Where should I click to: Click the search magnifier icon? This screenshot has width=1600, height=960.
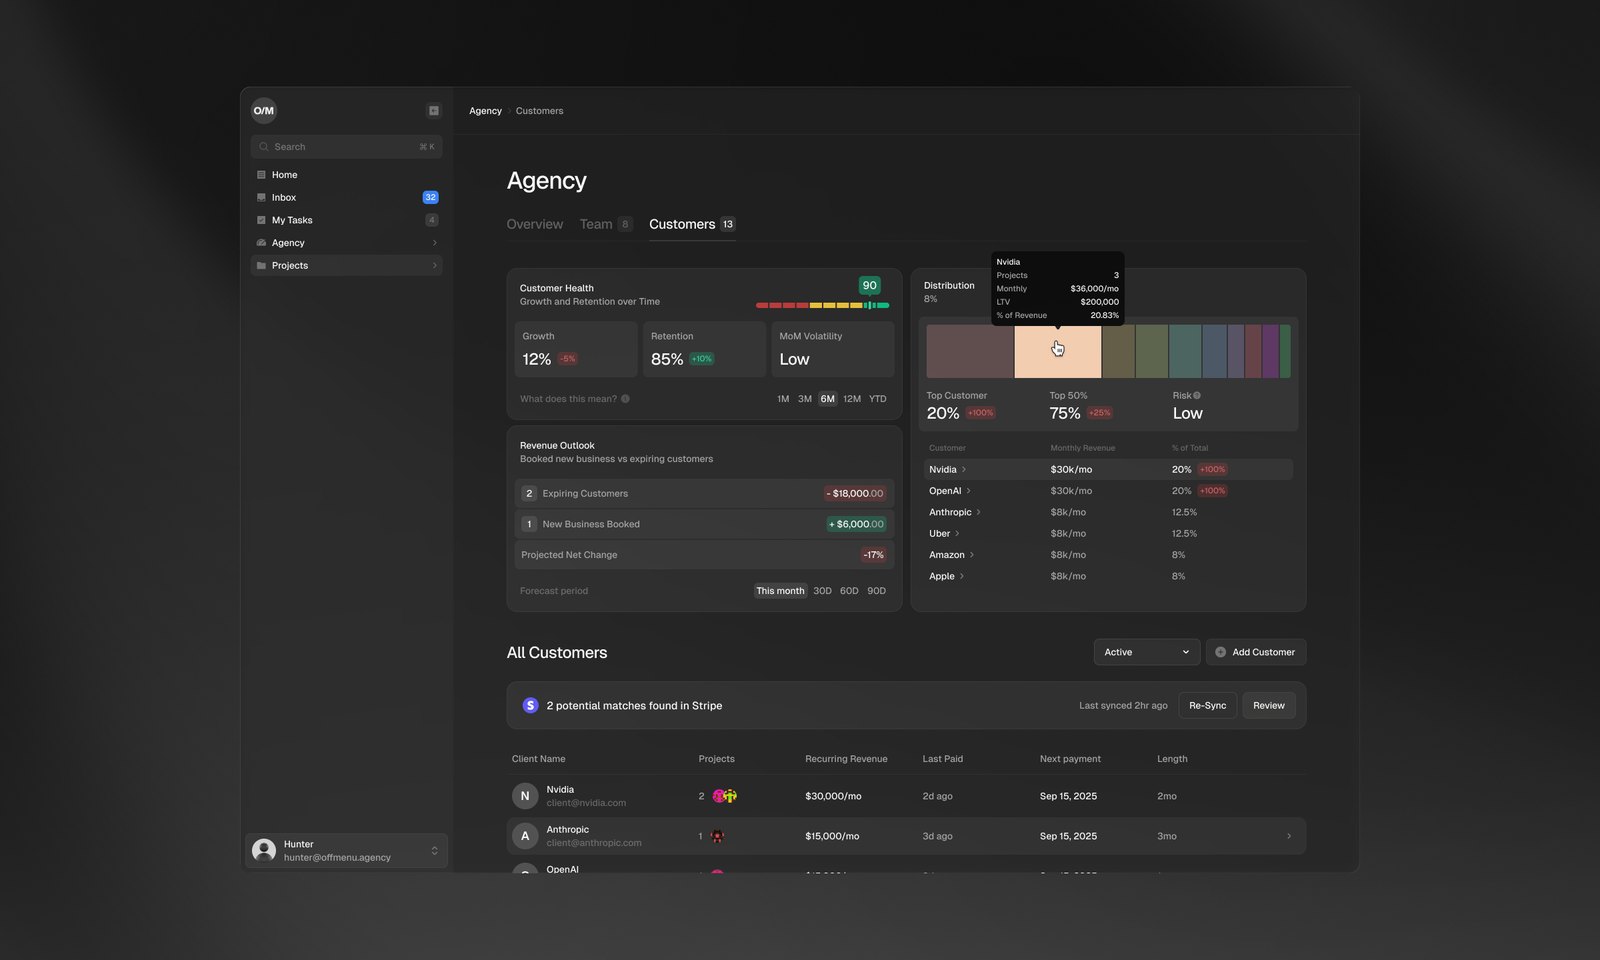pyautogui.click(x=264, y=147)
